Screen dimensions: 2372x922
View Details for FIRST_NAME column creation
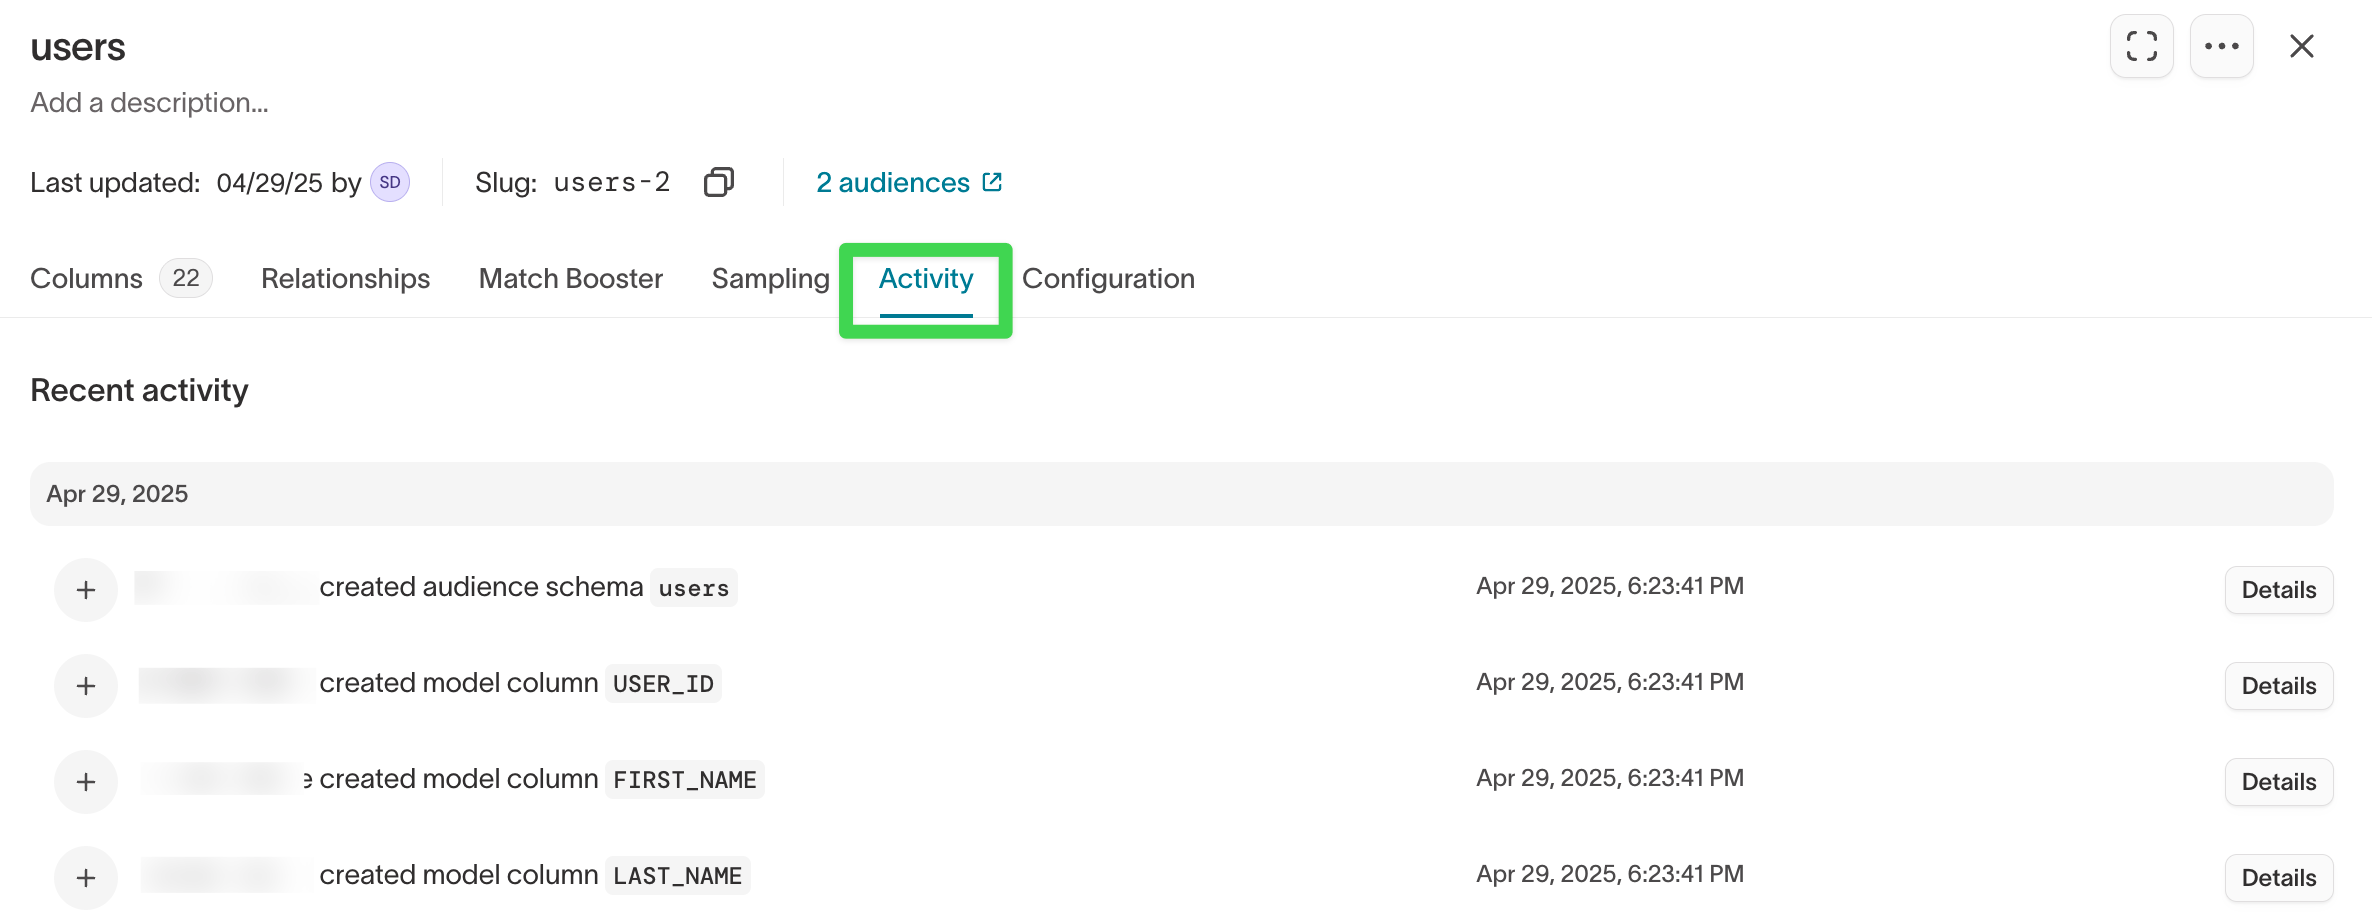point(2279,782)
